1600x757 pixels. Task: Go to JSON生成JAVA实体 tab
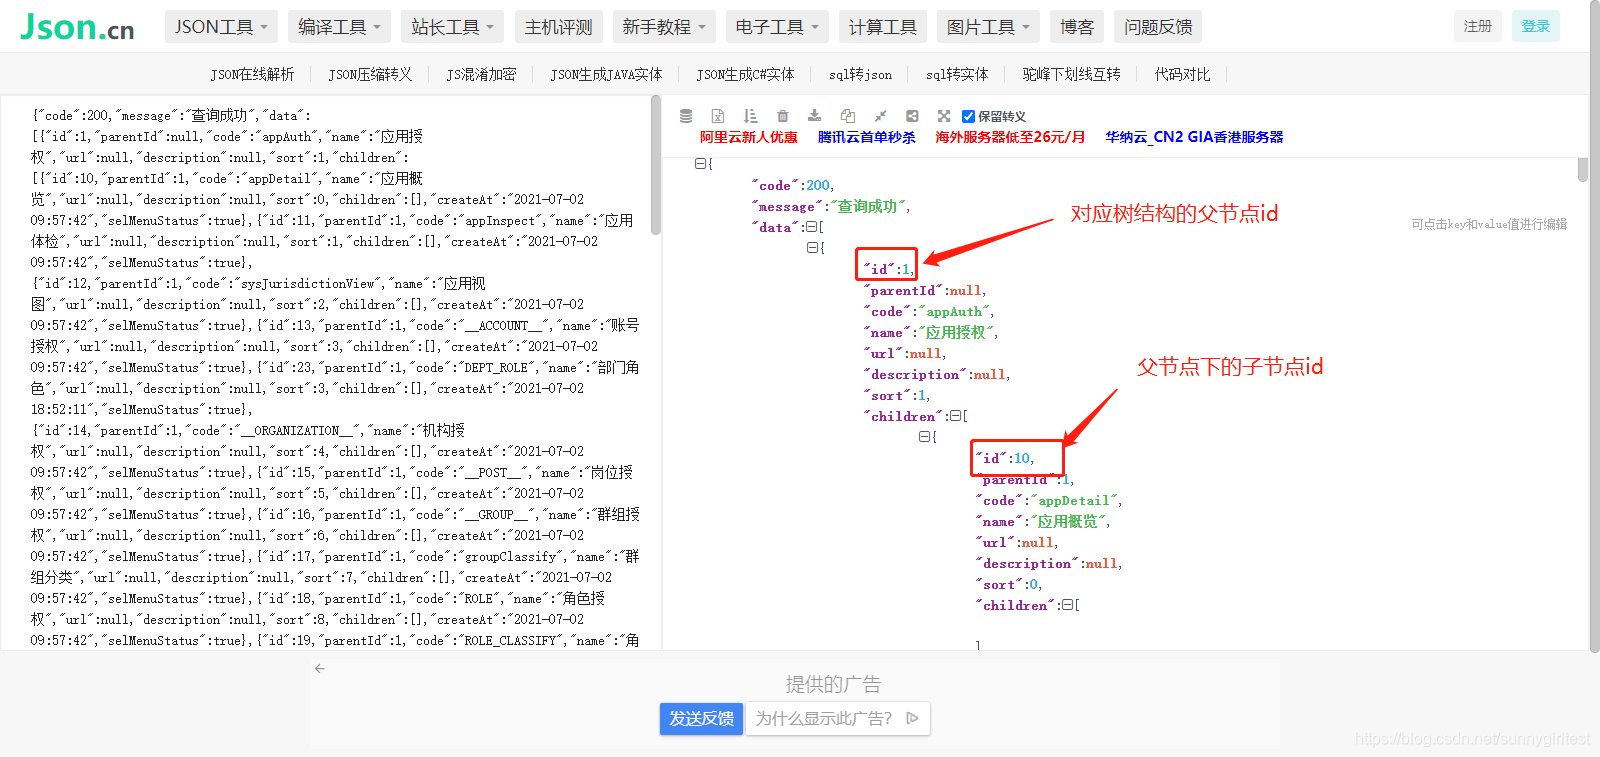point(606,74)
